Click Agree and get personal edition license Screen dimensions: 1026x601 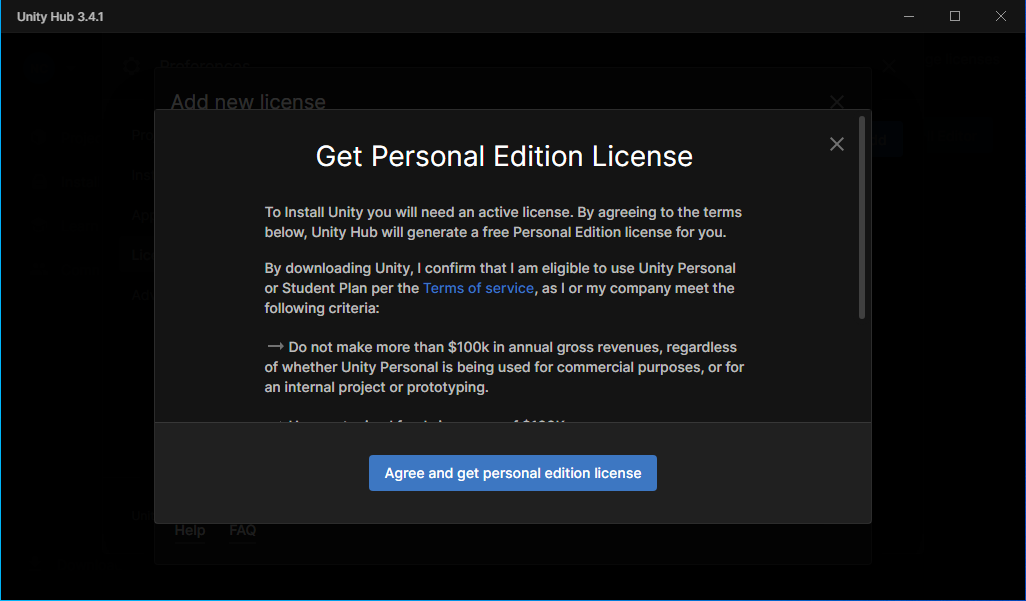coord(512,473)
